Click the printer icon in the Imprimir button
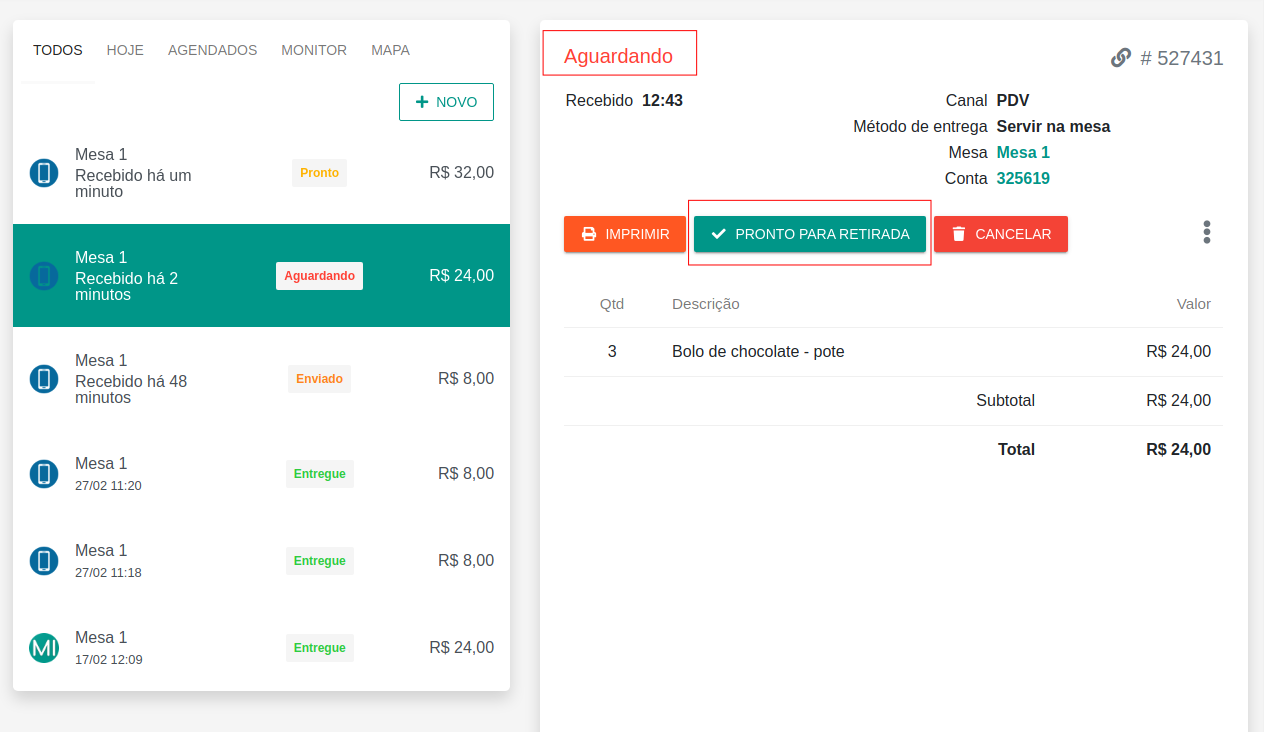1264x732 pixels. (x=589, y=234)
